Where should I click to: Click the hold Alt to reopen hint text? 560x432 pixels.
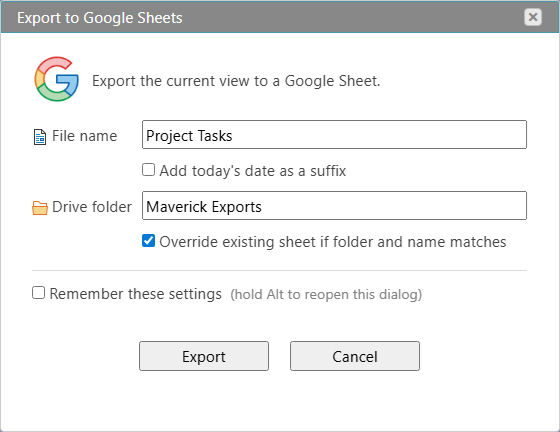click(x=326, y=295)
